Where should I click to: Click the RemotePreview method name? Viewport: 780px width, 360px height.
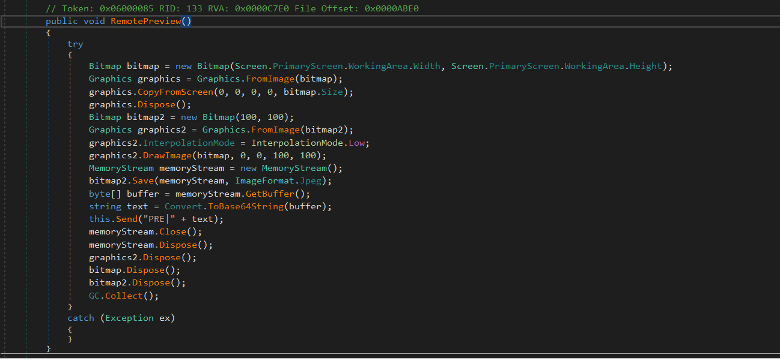click(x=145, y=21)
